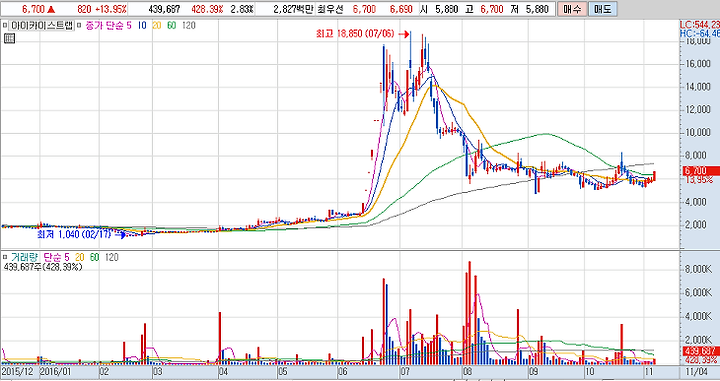Open the data table grid icon
This screenshot has height=381, width=720.
tap(9, 39)
